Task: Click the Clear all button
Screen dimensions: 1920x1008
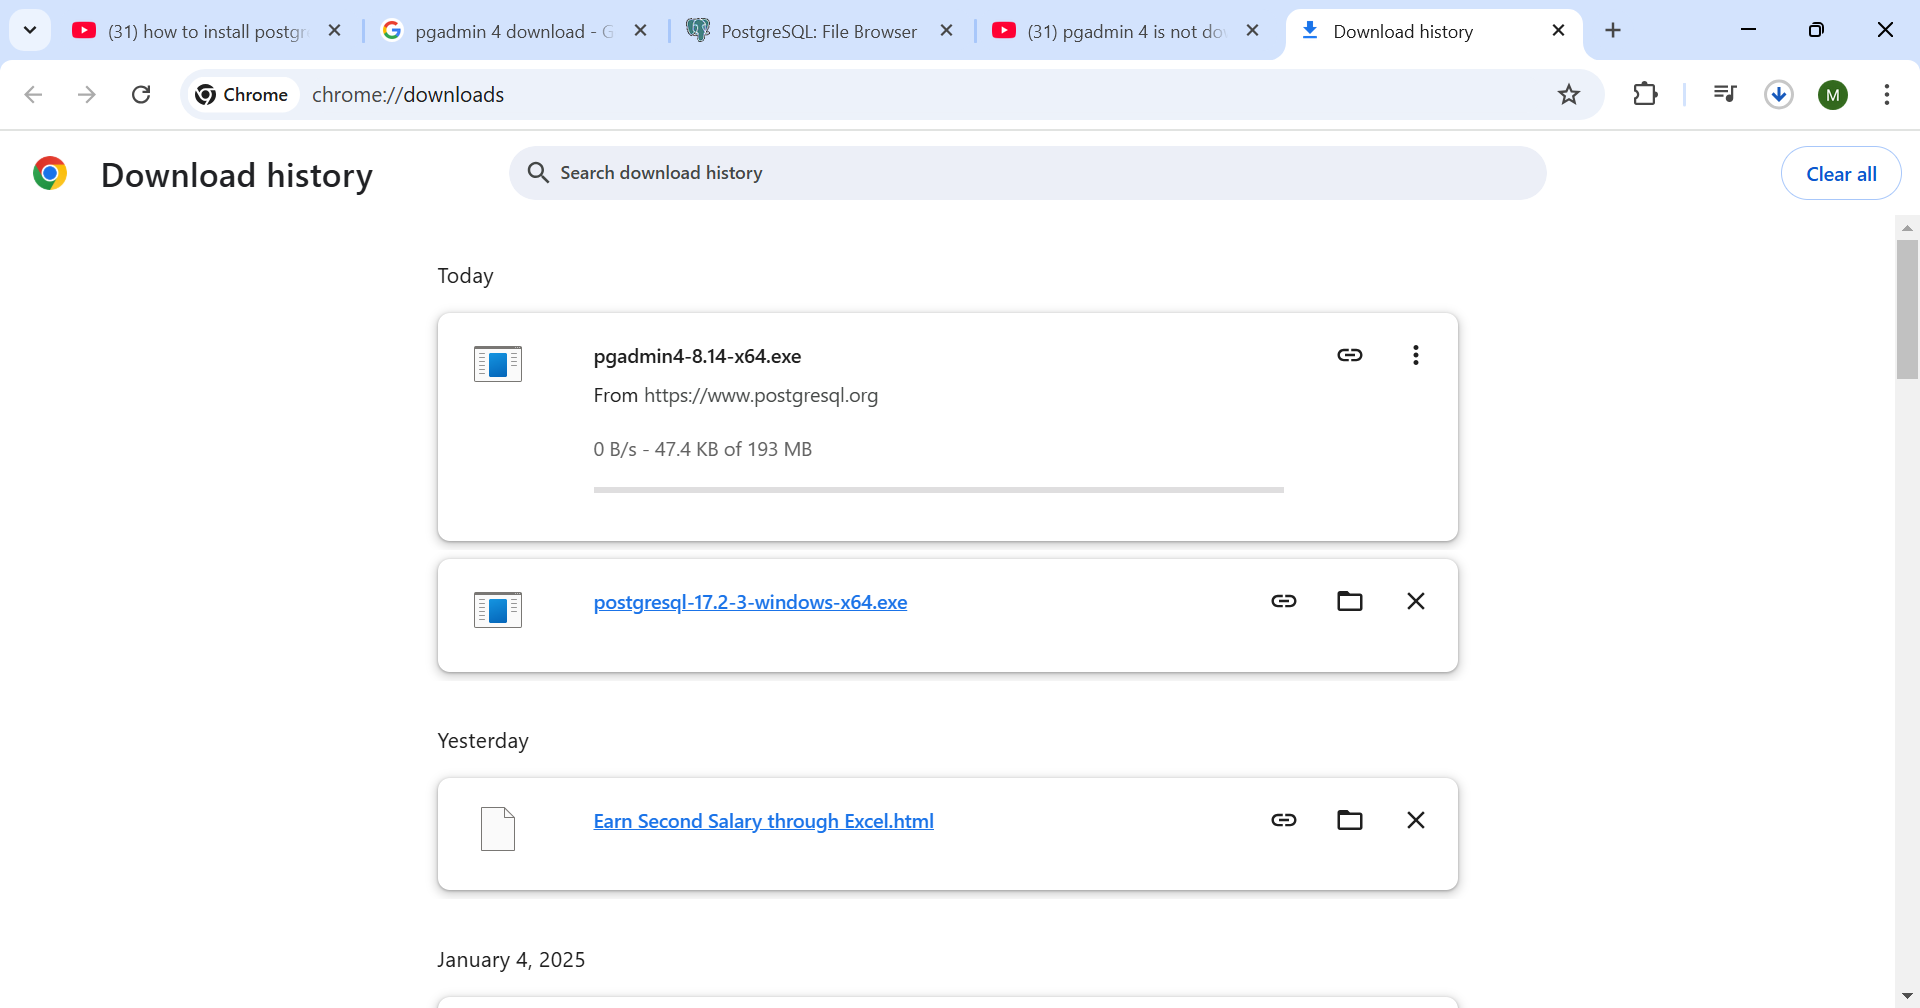Action: tap(1840, 174)
